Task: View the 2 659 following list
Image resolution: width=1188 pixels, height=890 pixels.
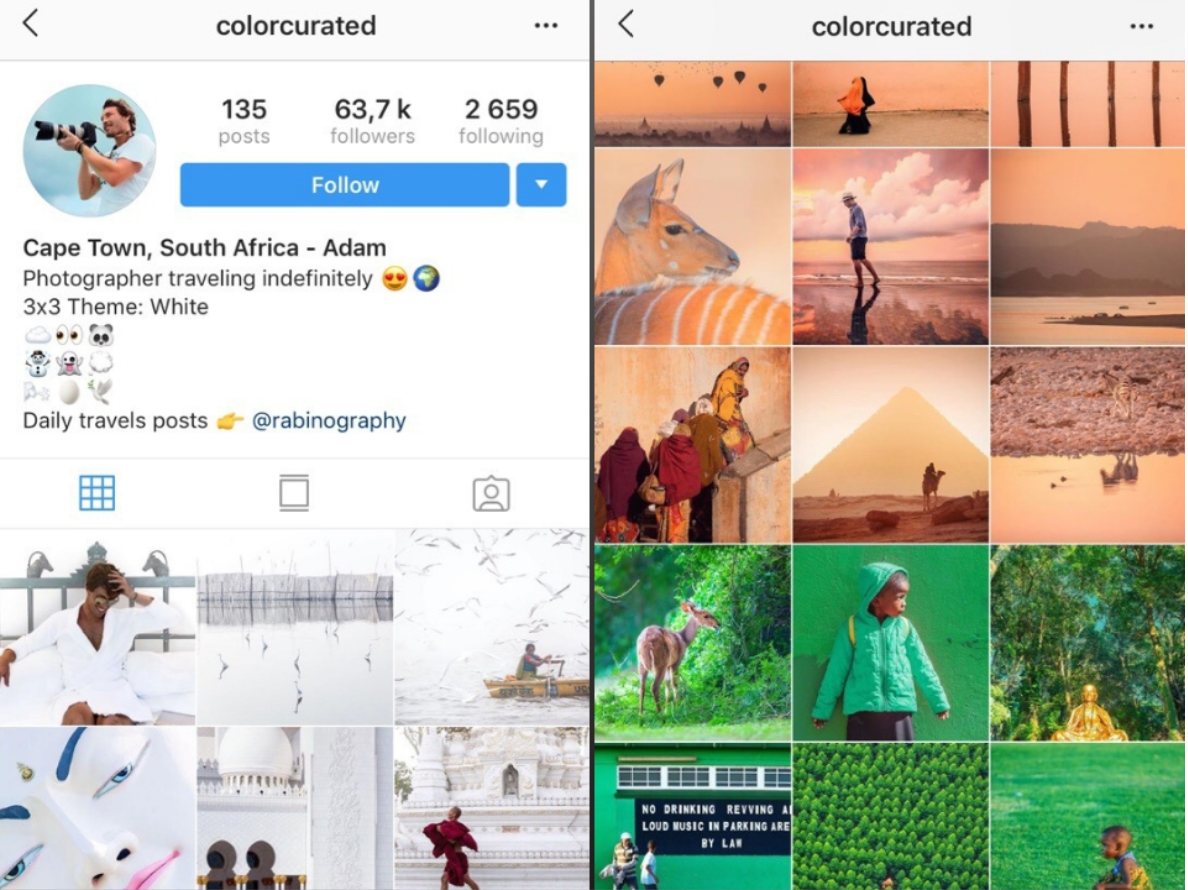Action: 501,120
